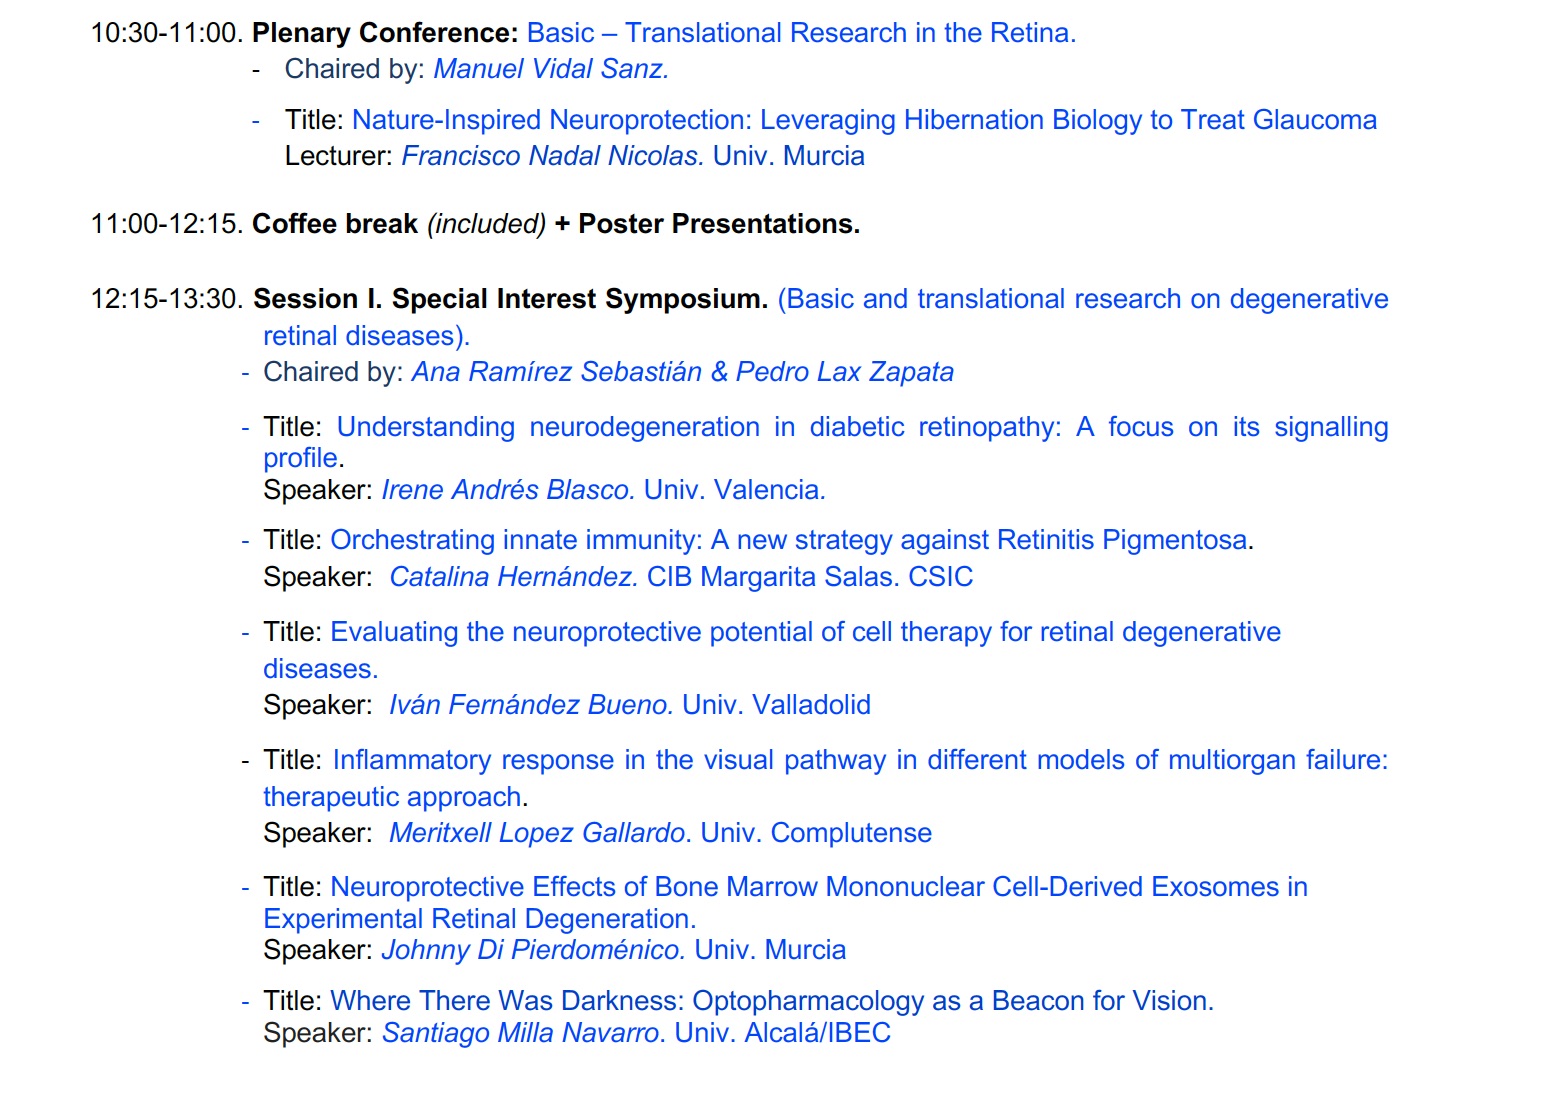Viewport: 1564px width, 1104px height.
Task: Click the Coffee break heading
Action: [335, 224]
